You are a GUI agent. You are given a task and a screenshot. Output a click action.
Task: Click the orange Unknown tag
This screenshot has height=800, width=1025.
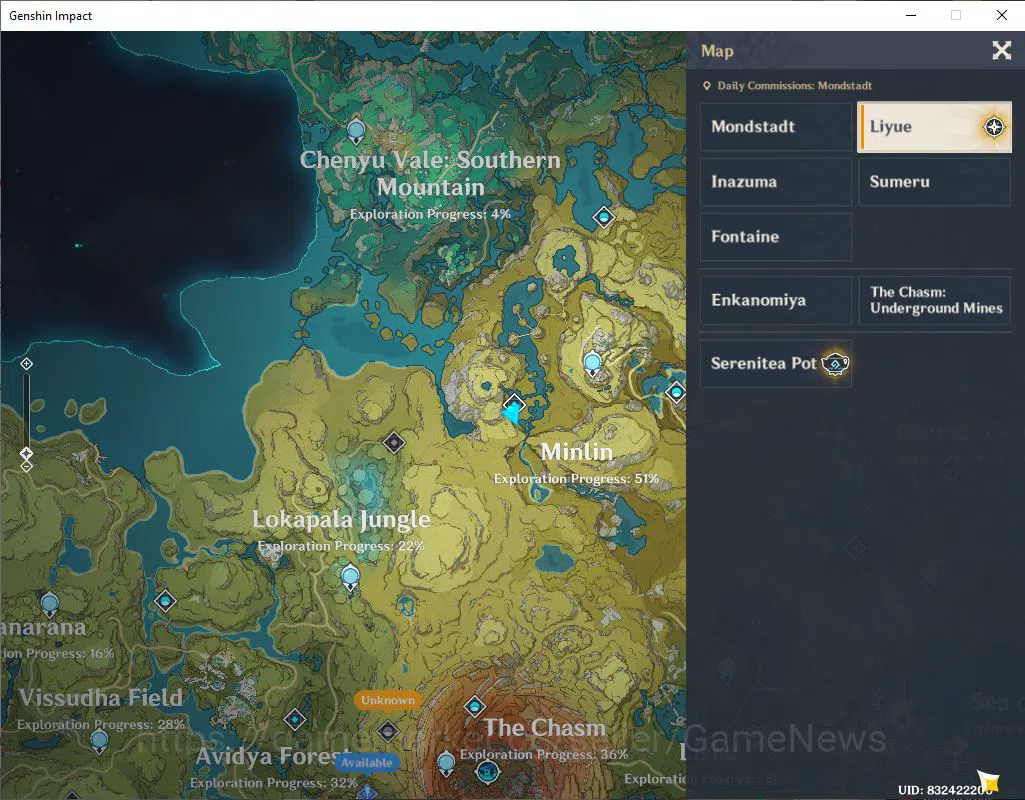click(388, 700)
